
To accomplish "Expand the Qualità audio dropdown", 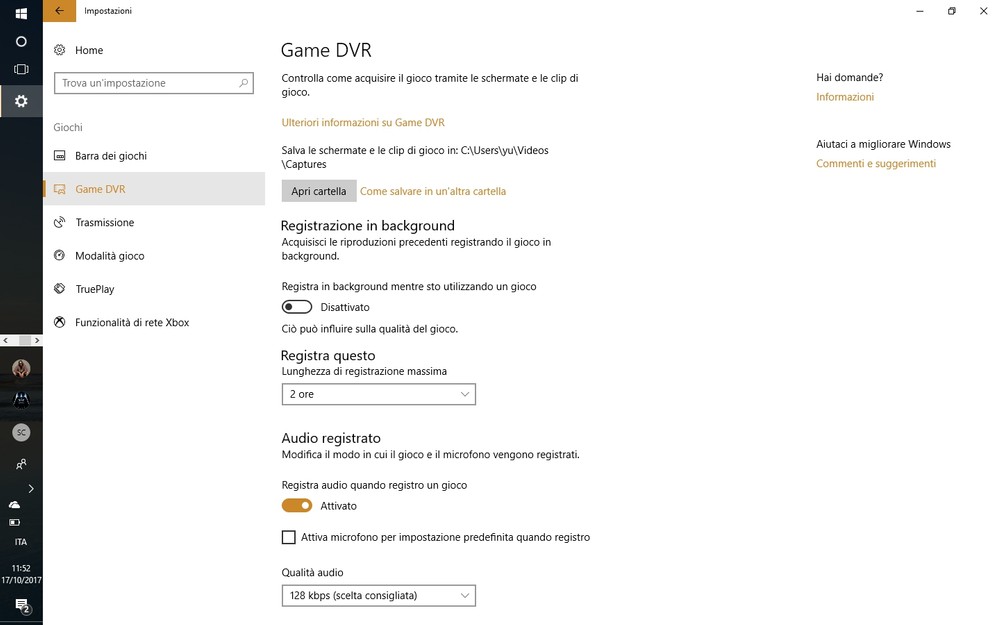I will point(378,596).
